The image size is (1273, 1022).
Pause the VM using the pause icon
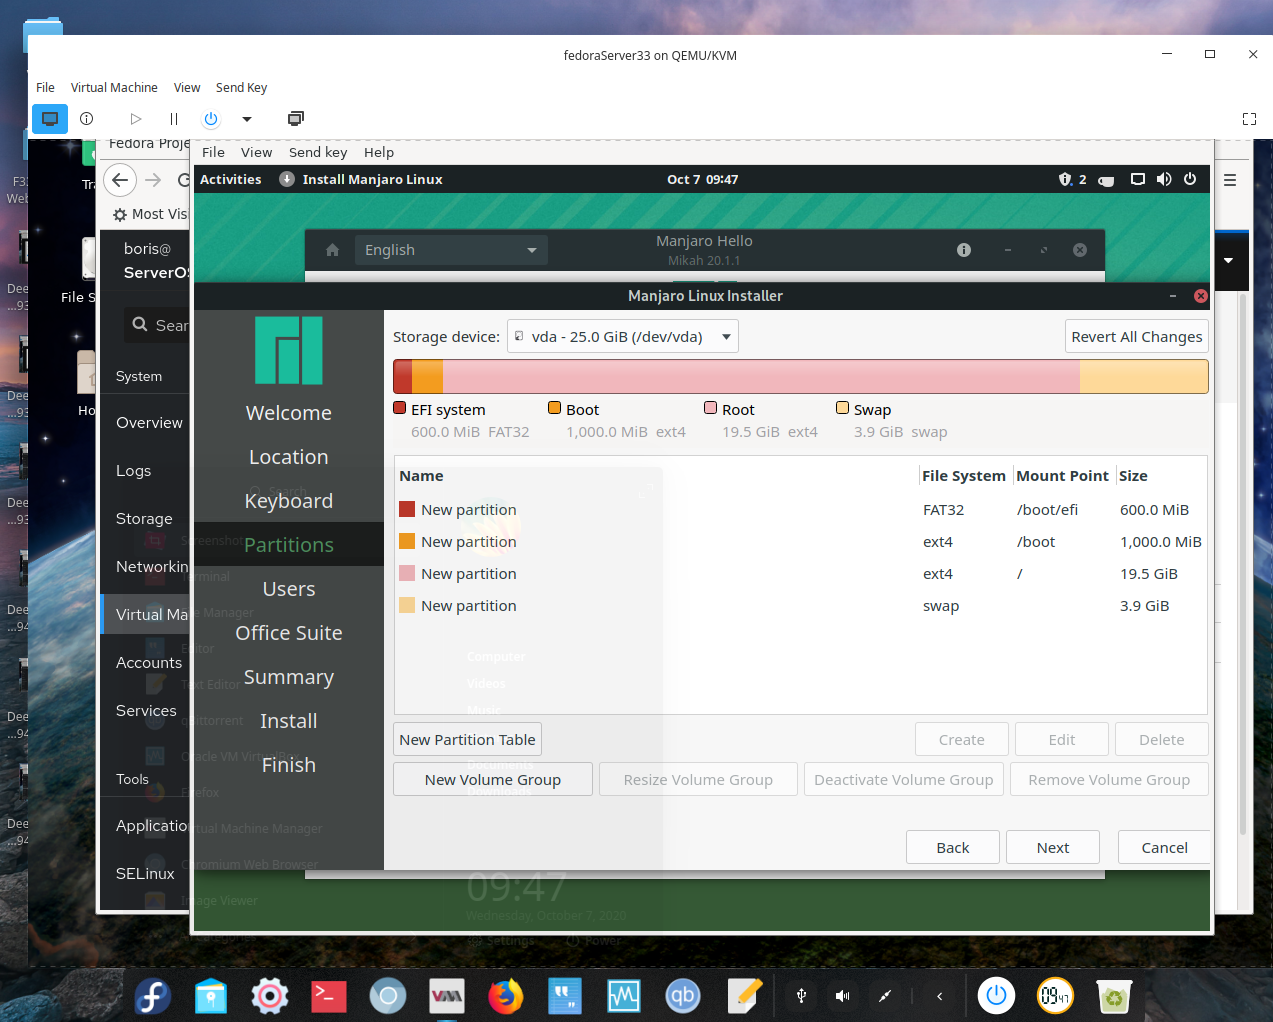point(173,119)
